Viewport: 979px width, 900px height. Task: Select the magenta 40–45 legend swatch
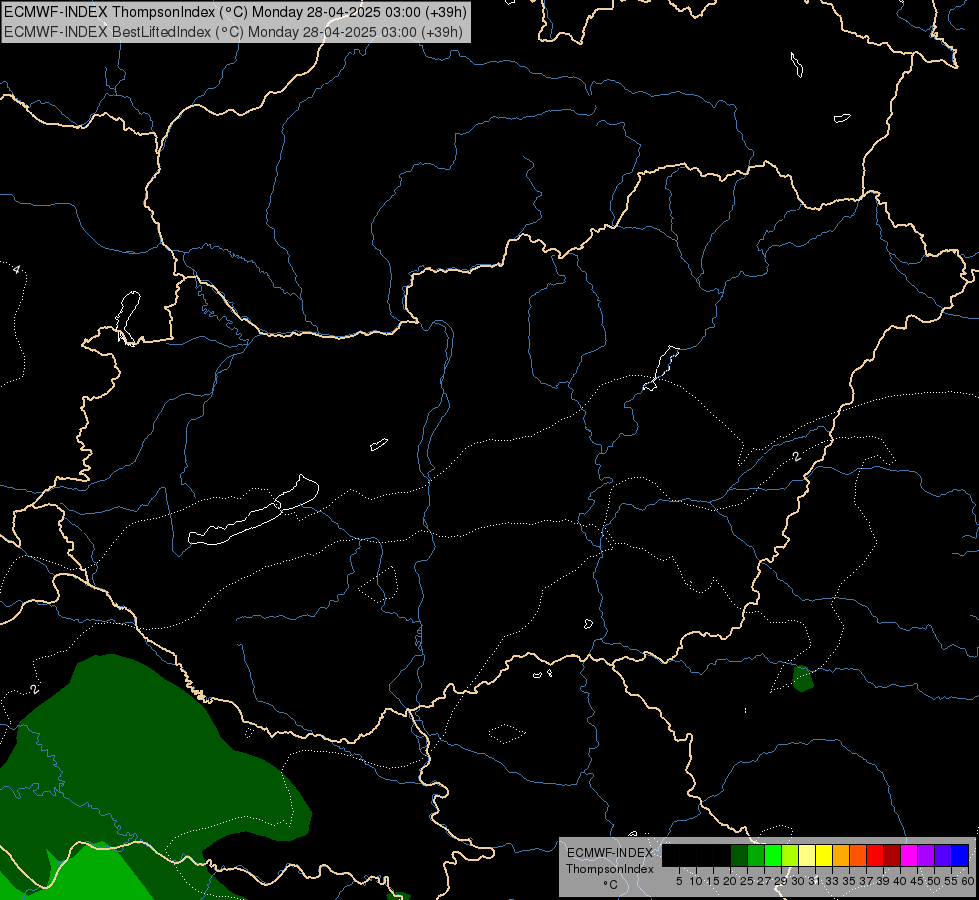[909, 855]
